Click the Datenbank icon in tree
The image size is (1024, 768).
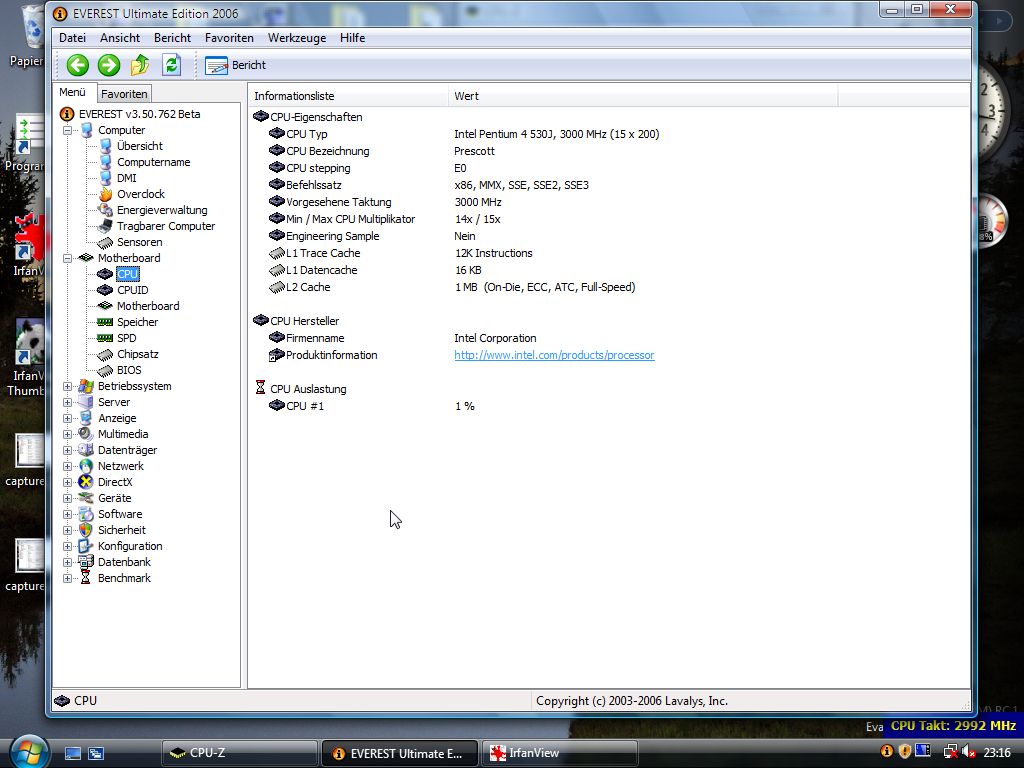pos(86,562)
